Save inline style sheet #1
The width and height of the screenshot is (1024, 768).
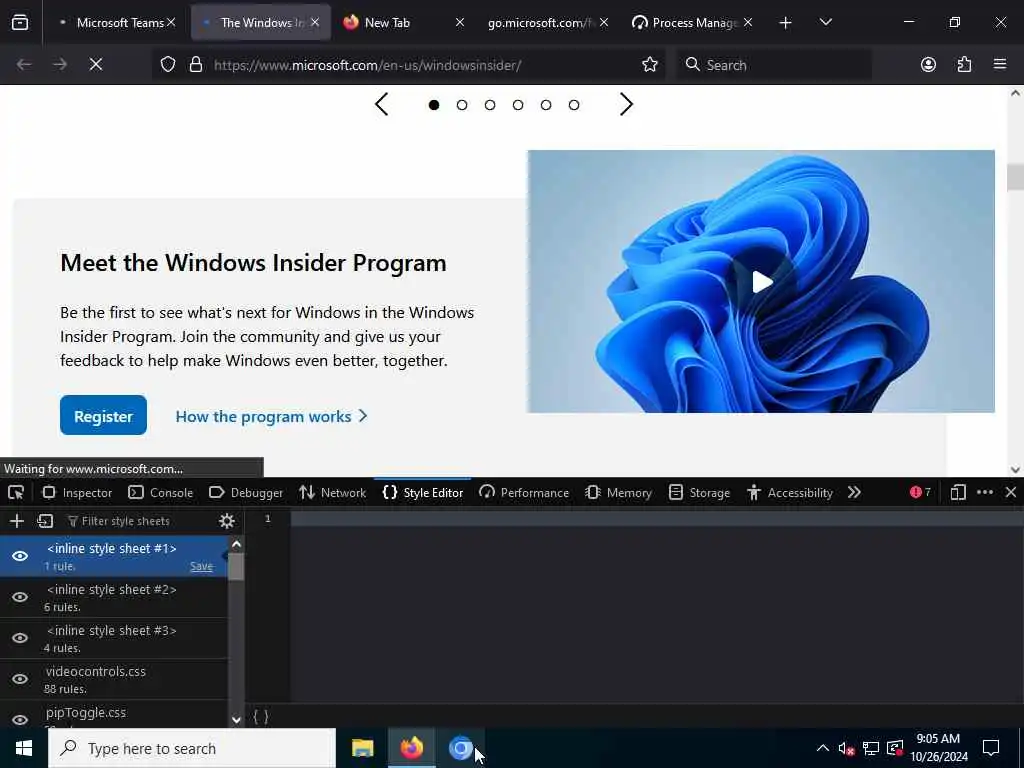click(201, 566)
